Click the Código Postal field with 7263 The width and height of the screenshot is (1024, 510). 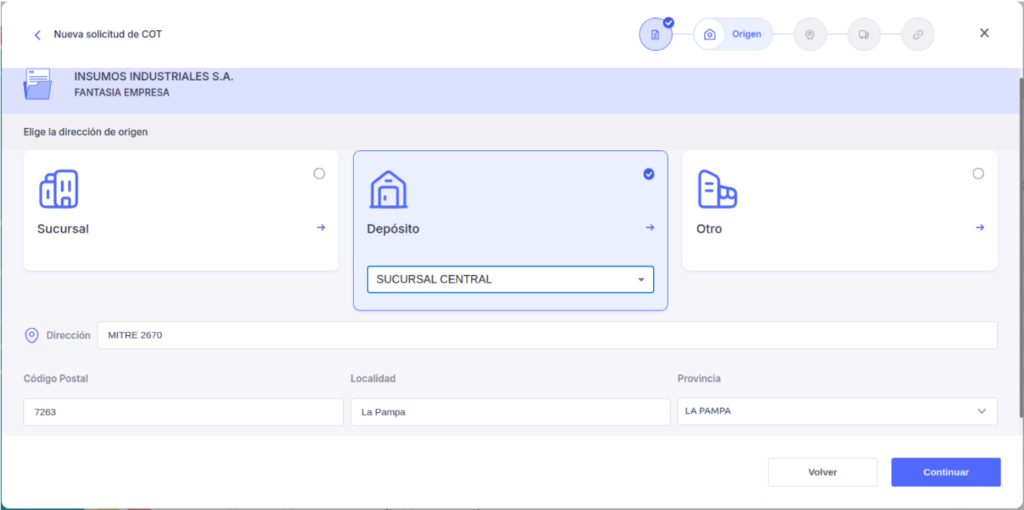(184, 412)
